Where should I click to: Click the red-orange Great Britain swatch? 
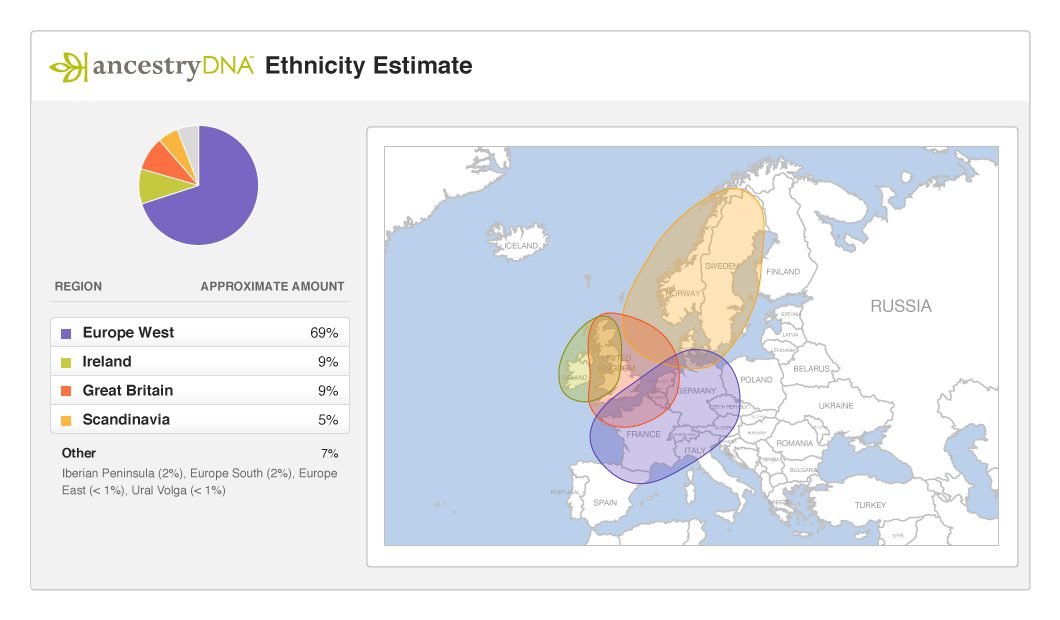pos(67,391)
